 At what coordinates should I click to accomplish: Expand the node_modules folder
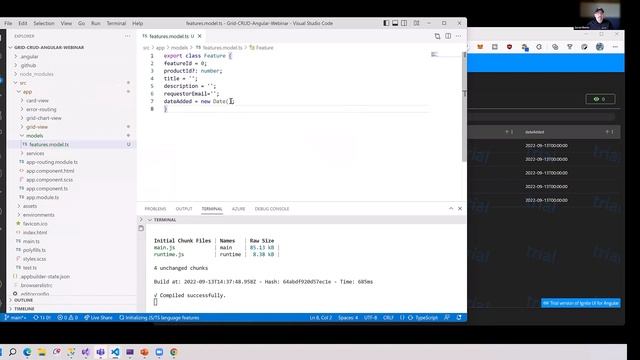click(x=37, y=74)
